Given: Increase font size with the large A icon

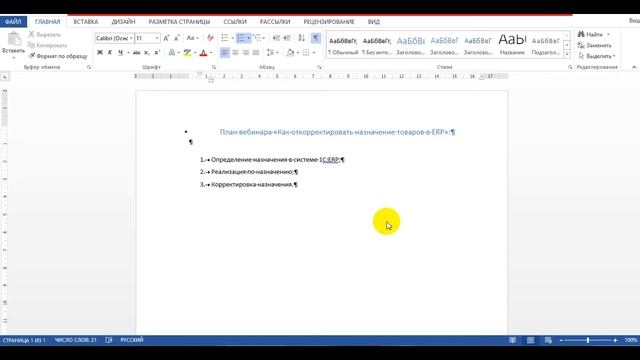Looking at the screenshot, I should point(166,38).
